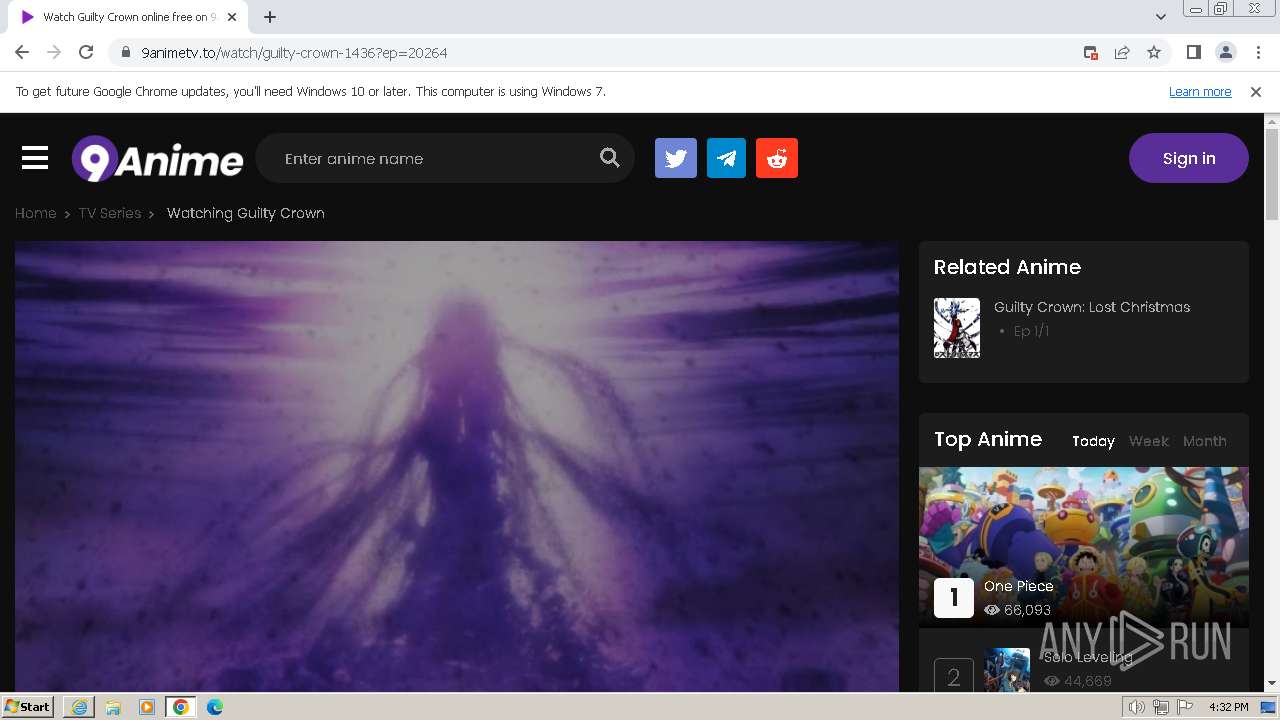Close the Guilty Crown tab
This screenshot has width=1280, height=720.
(232, 17)
